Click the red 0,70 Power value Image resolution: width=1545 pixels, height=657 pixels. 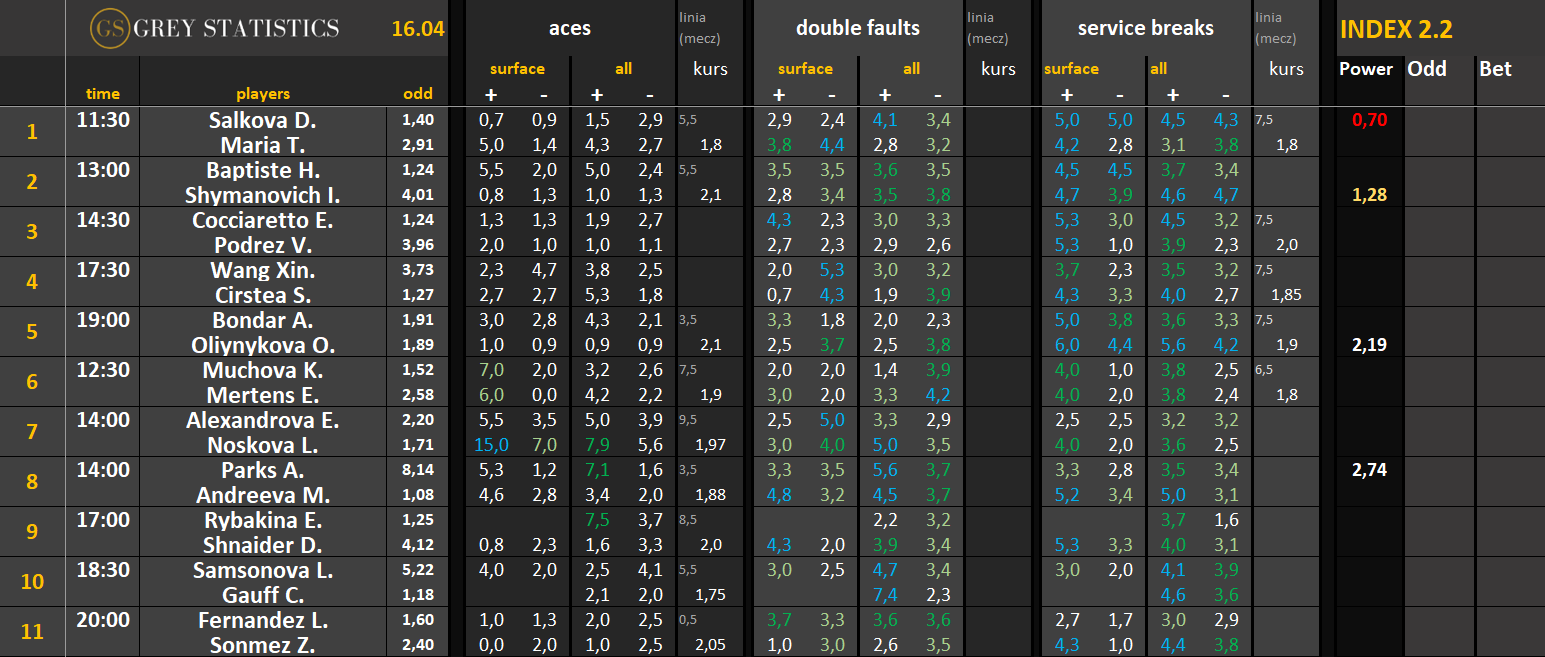(x=1369, y=120)
